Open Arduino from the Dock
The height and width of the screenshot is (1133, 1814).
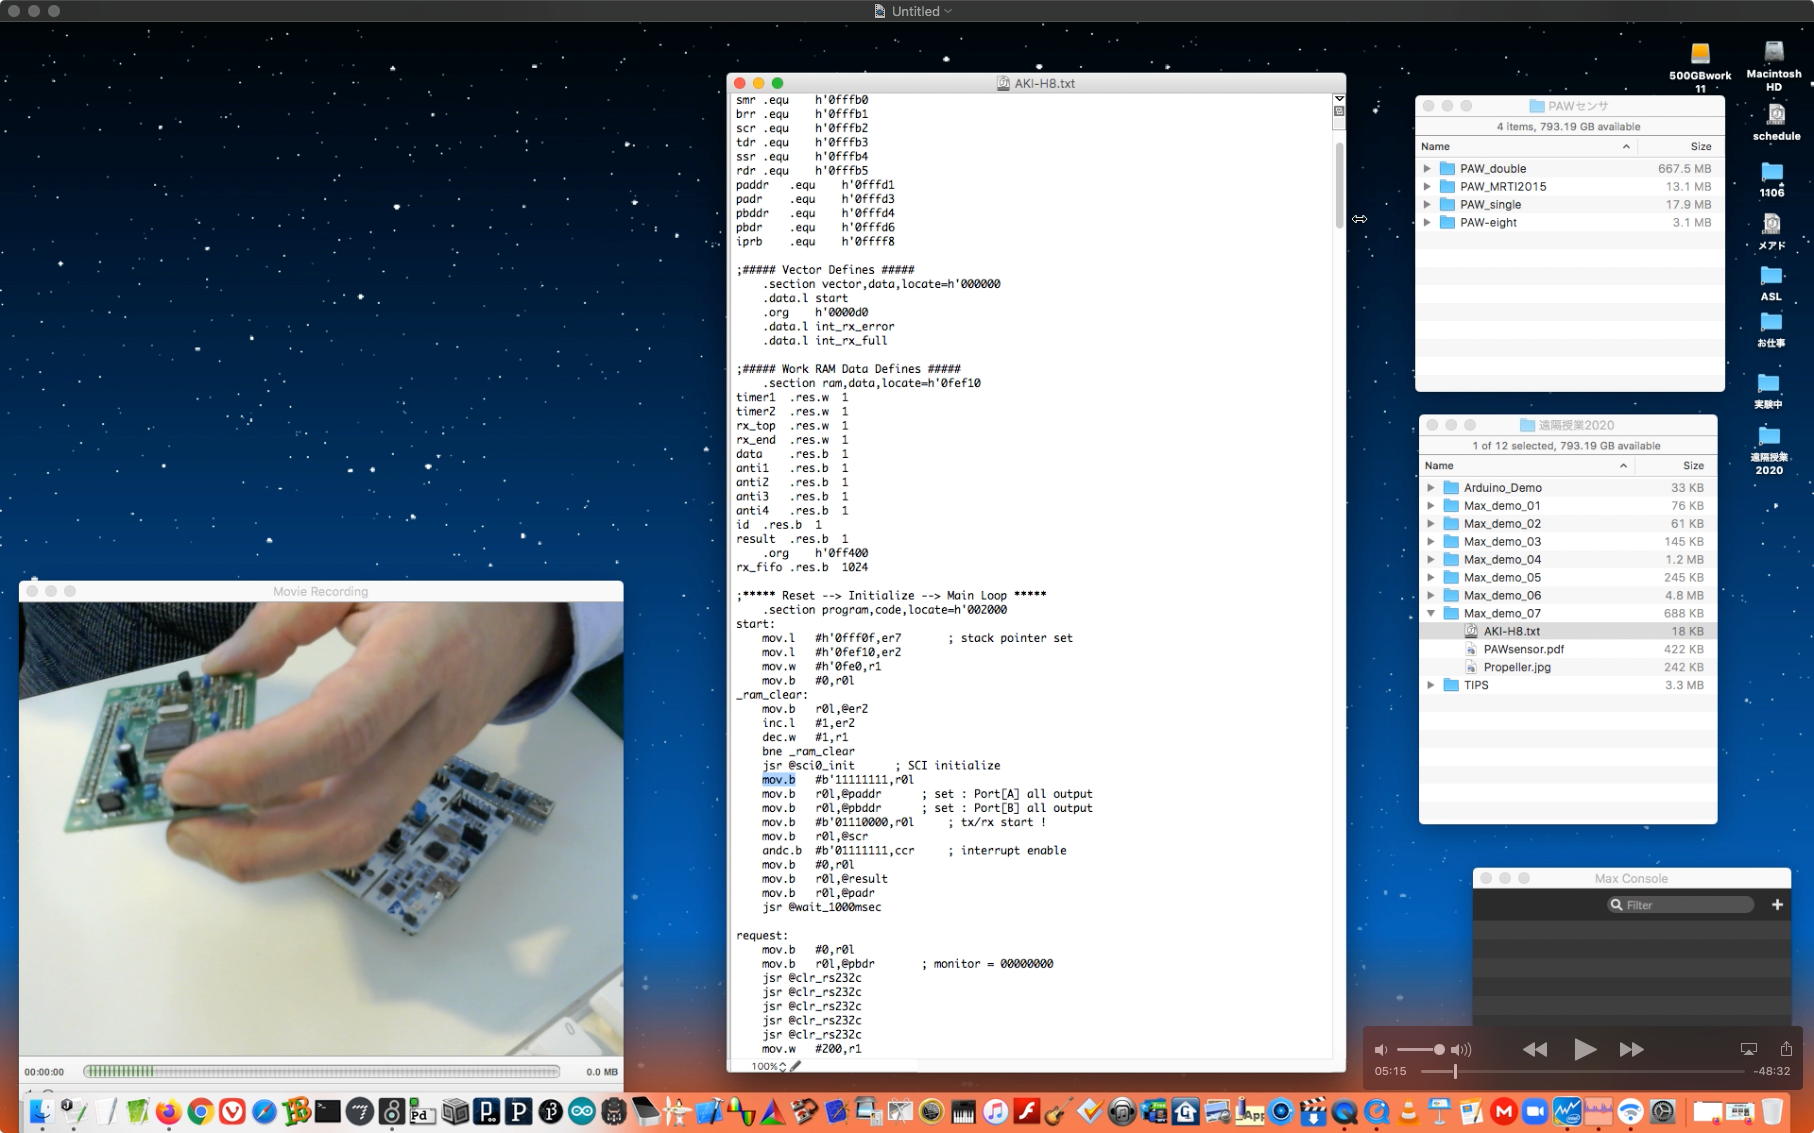click(582, 1112)
